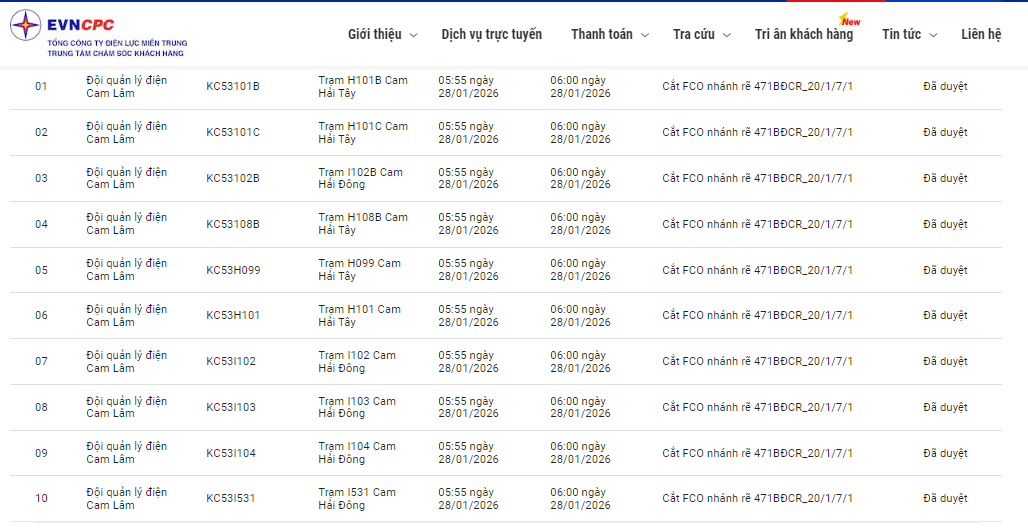Select station code KC53101C
The image size is (1028, 530).
(x=233, y=132)
